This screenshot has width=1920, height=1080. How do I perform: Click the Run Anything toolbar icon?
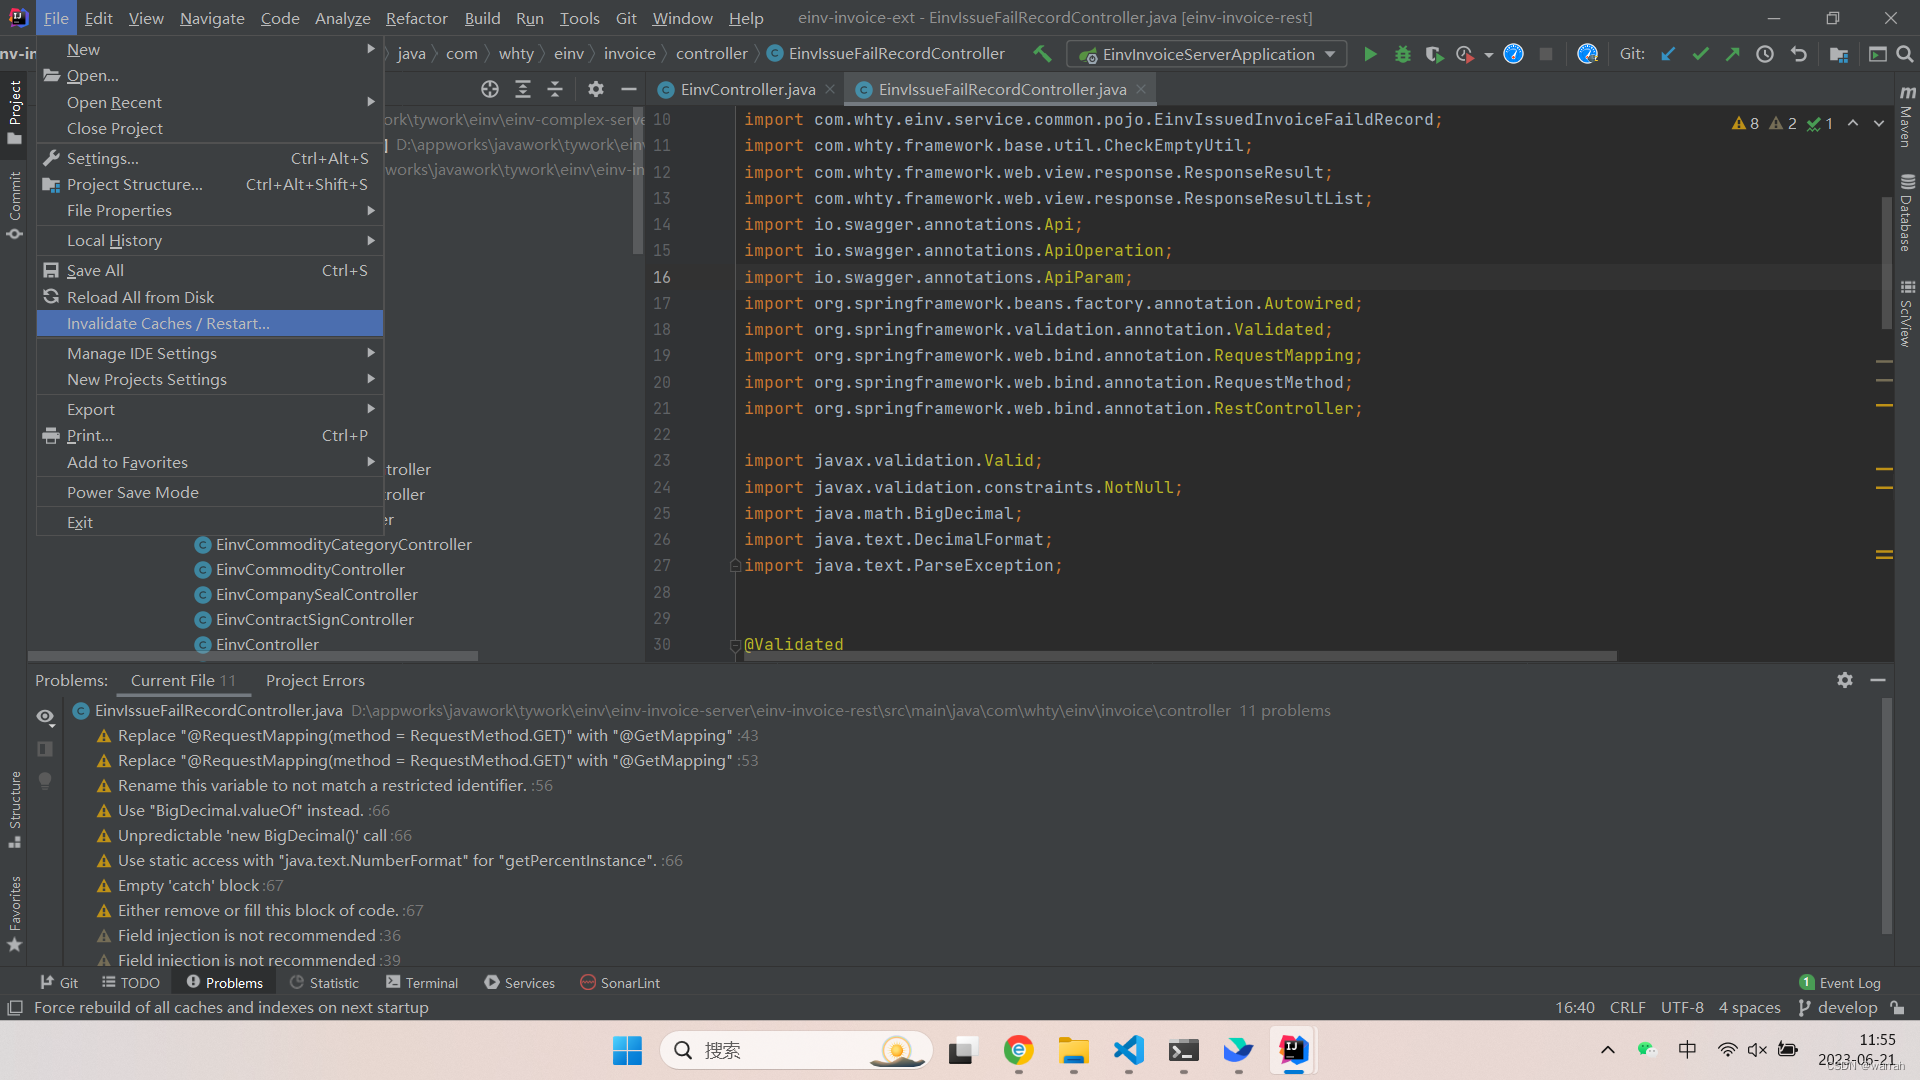click(x=1877, y=54)
